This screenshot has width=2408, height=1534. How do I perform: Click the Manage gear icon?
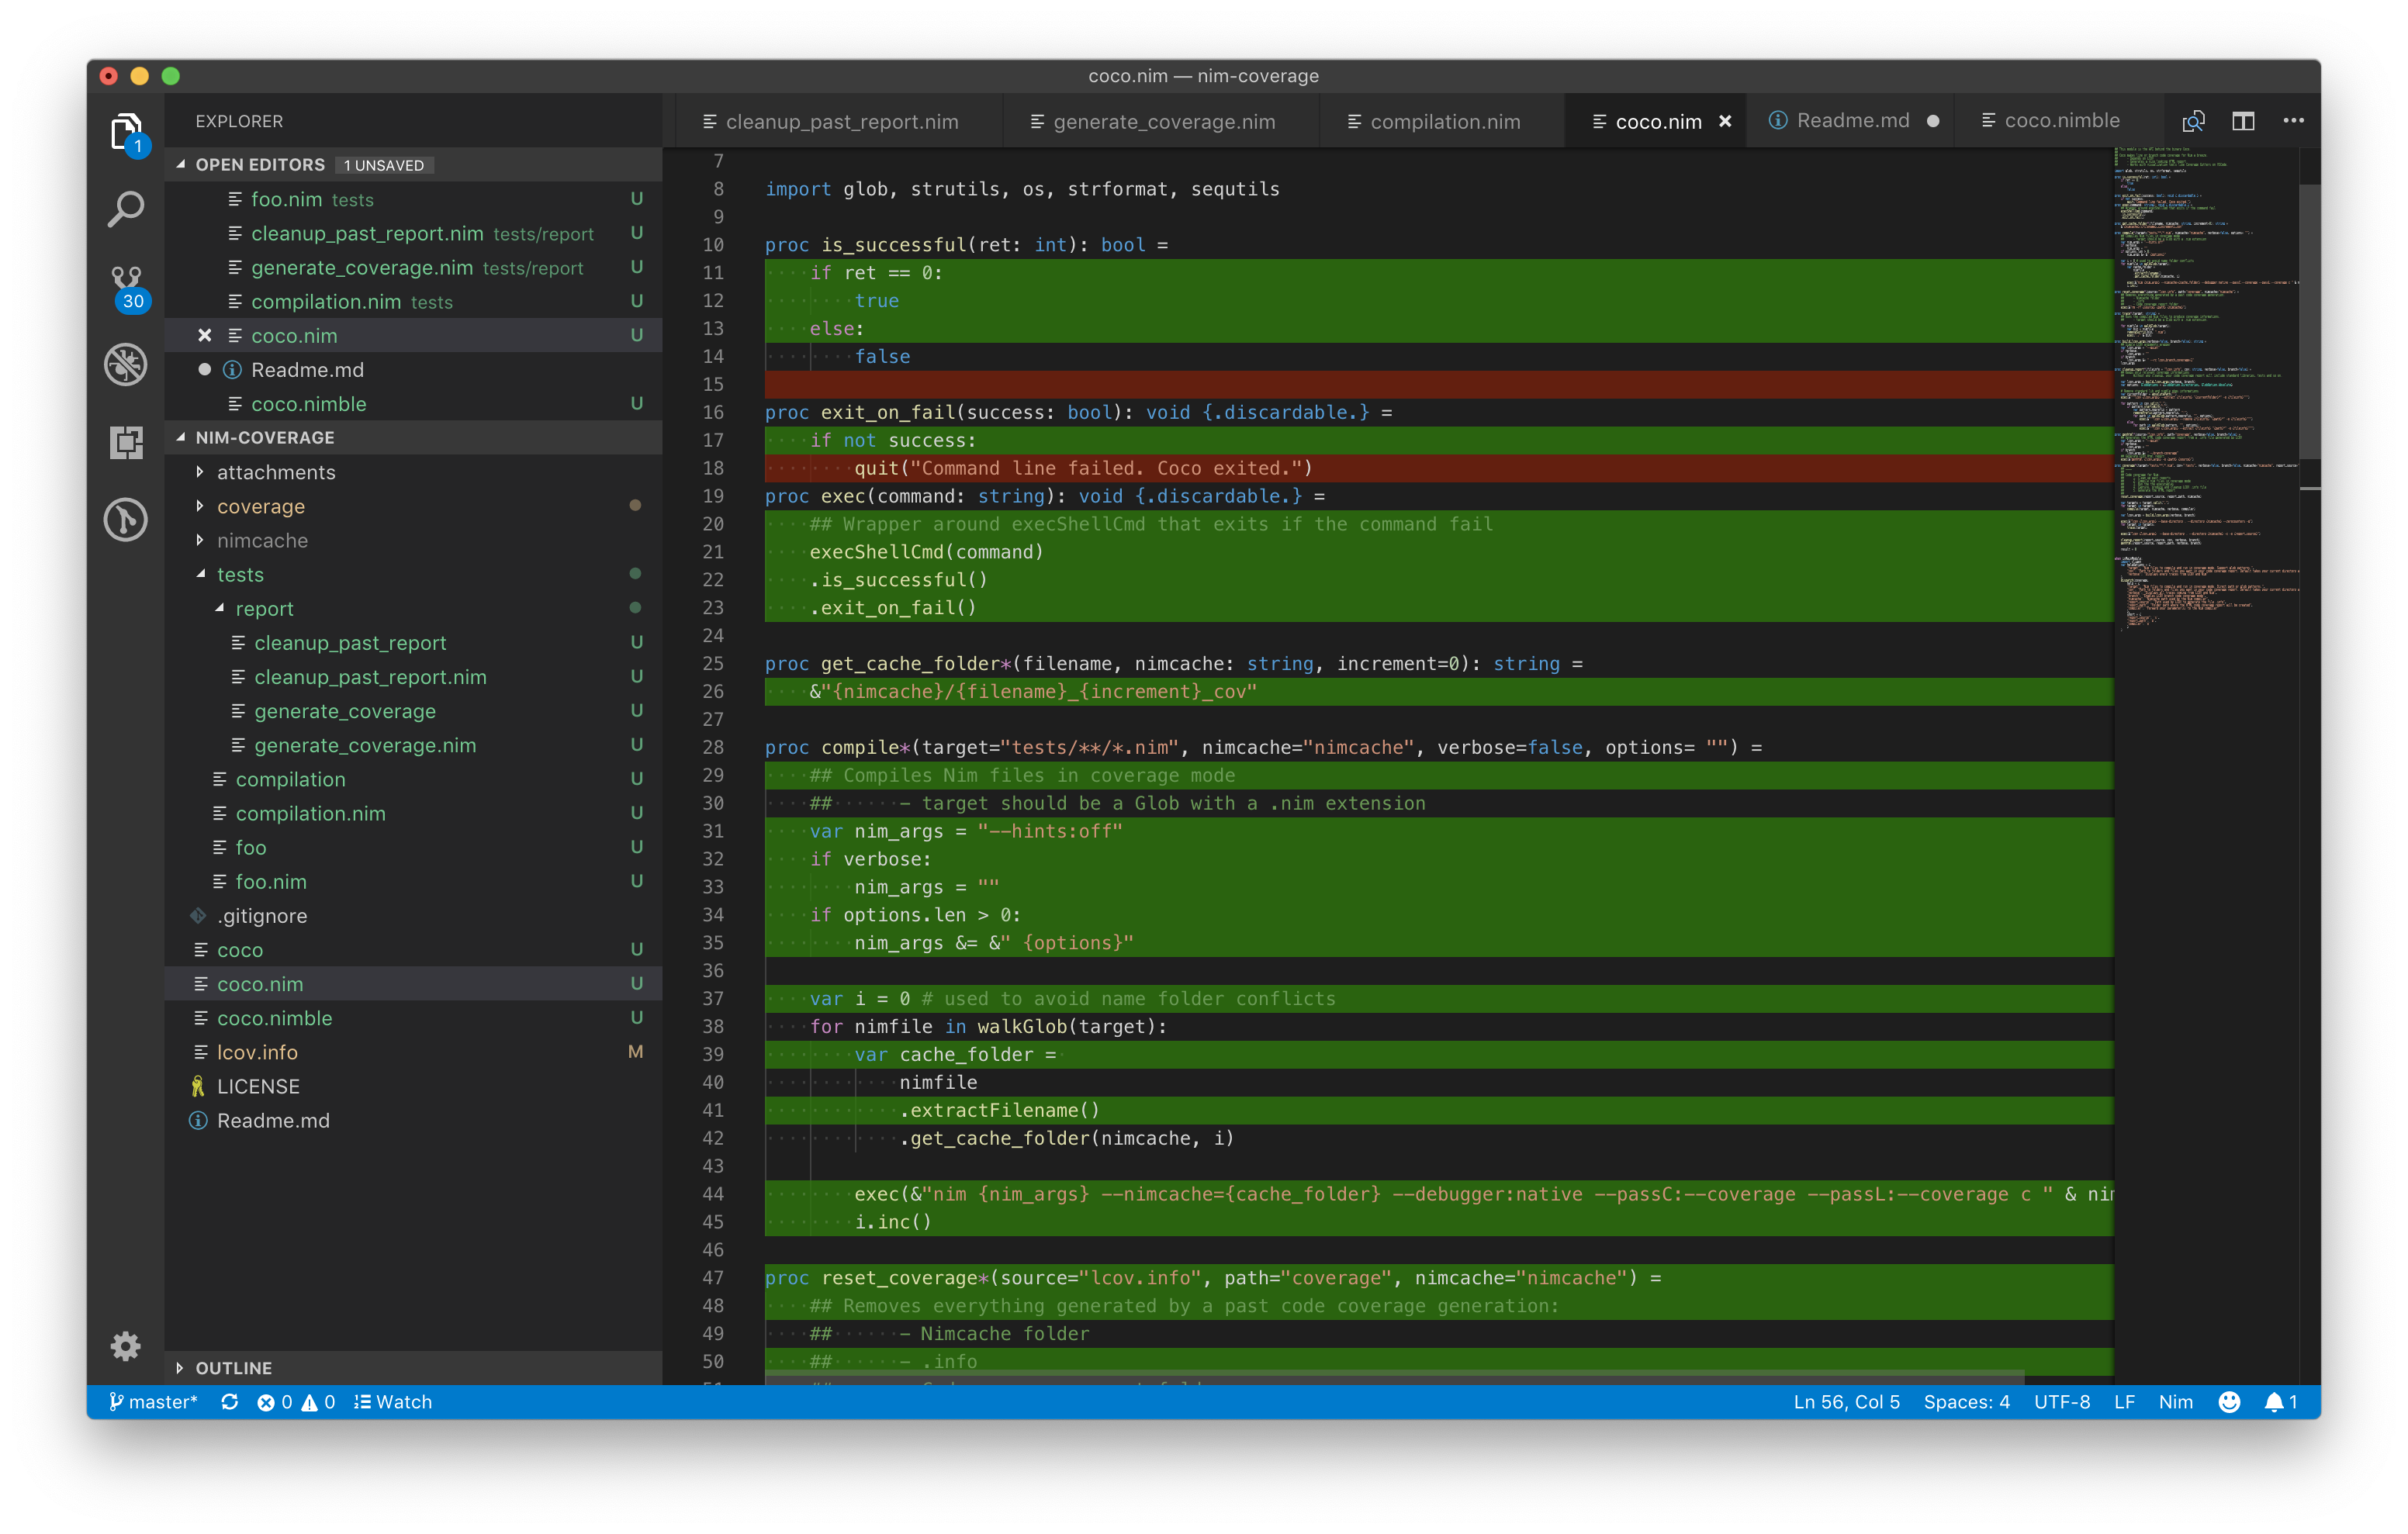(x=126, y=1346)
